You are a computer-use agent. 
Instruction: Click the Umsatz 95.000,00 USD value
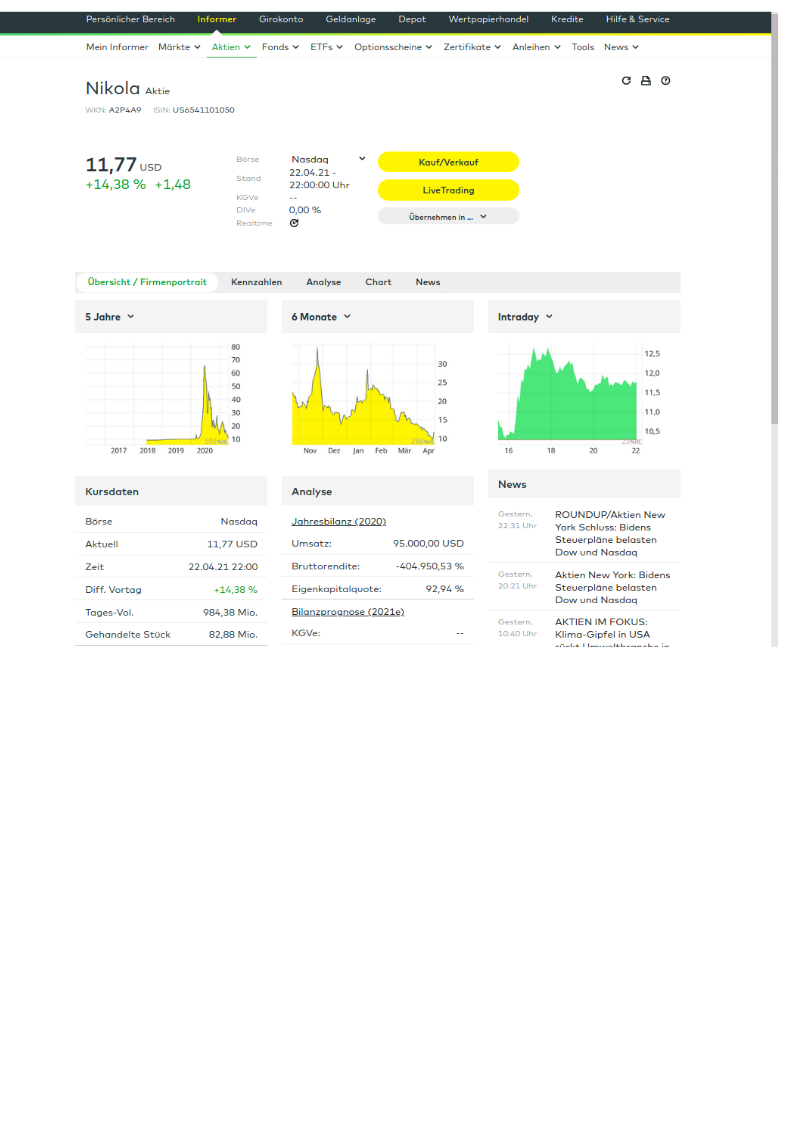coord(428,544)
